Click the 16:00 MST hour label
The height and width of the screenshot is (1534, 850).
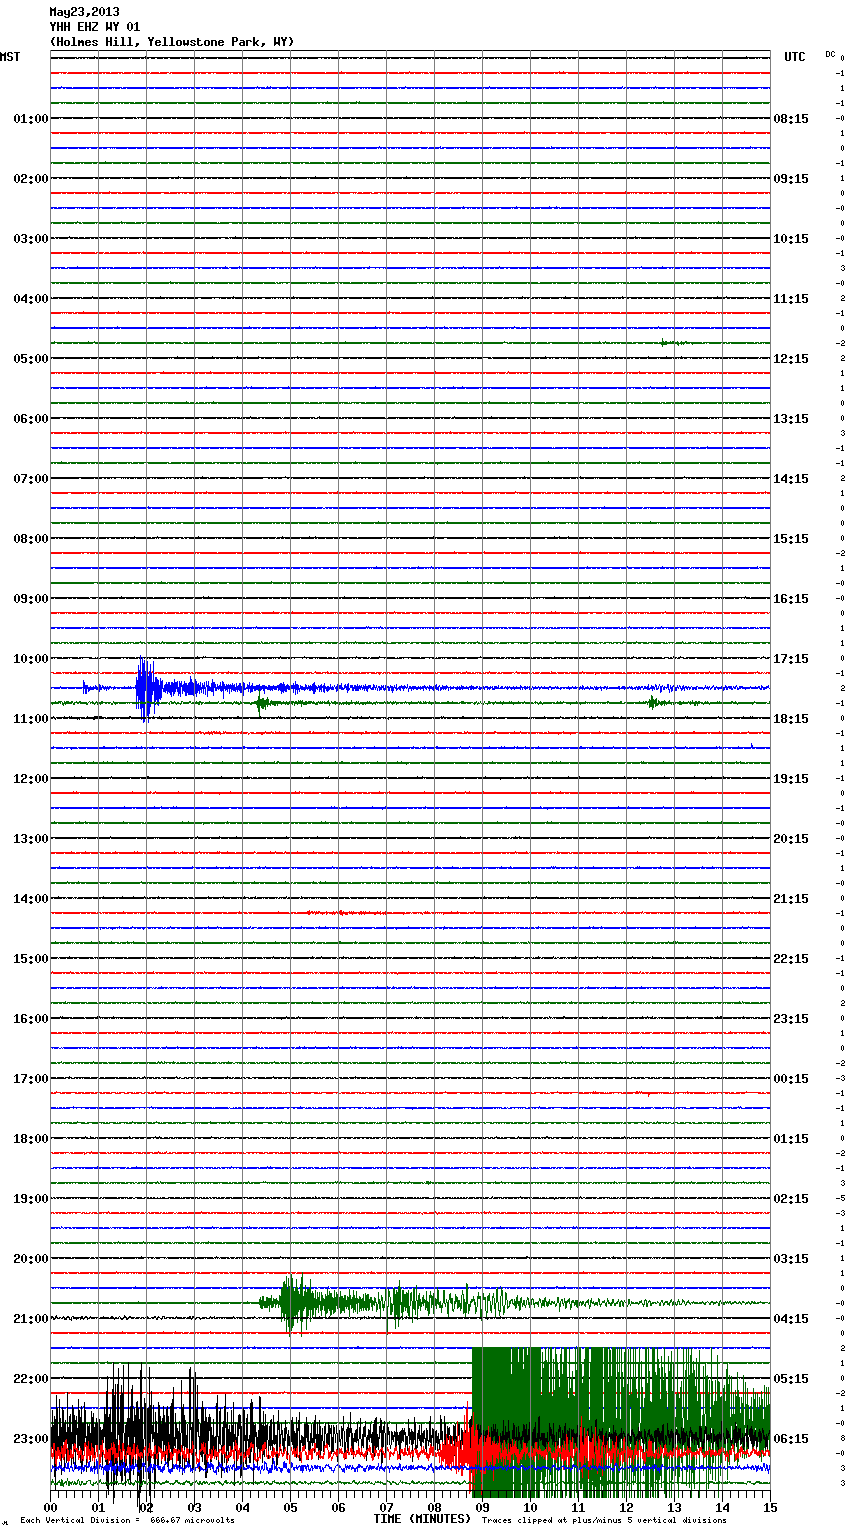(31, 1019)
